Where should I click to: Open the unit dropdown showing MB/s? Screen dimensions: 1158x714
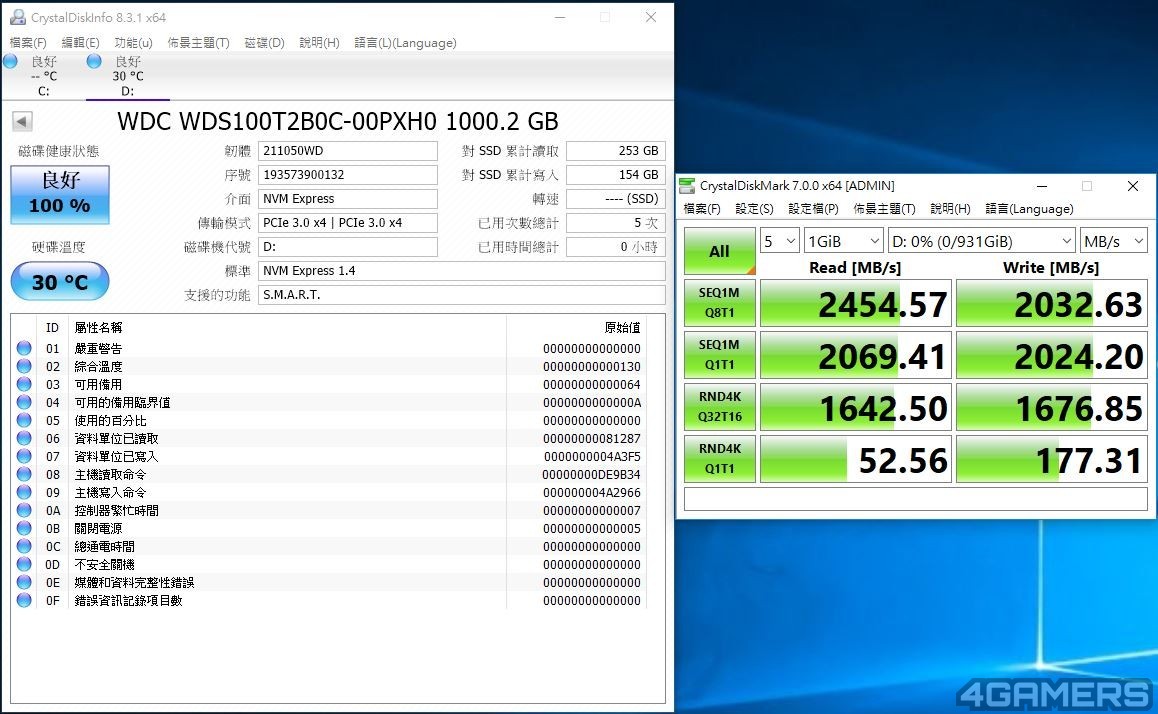1114,241
